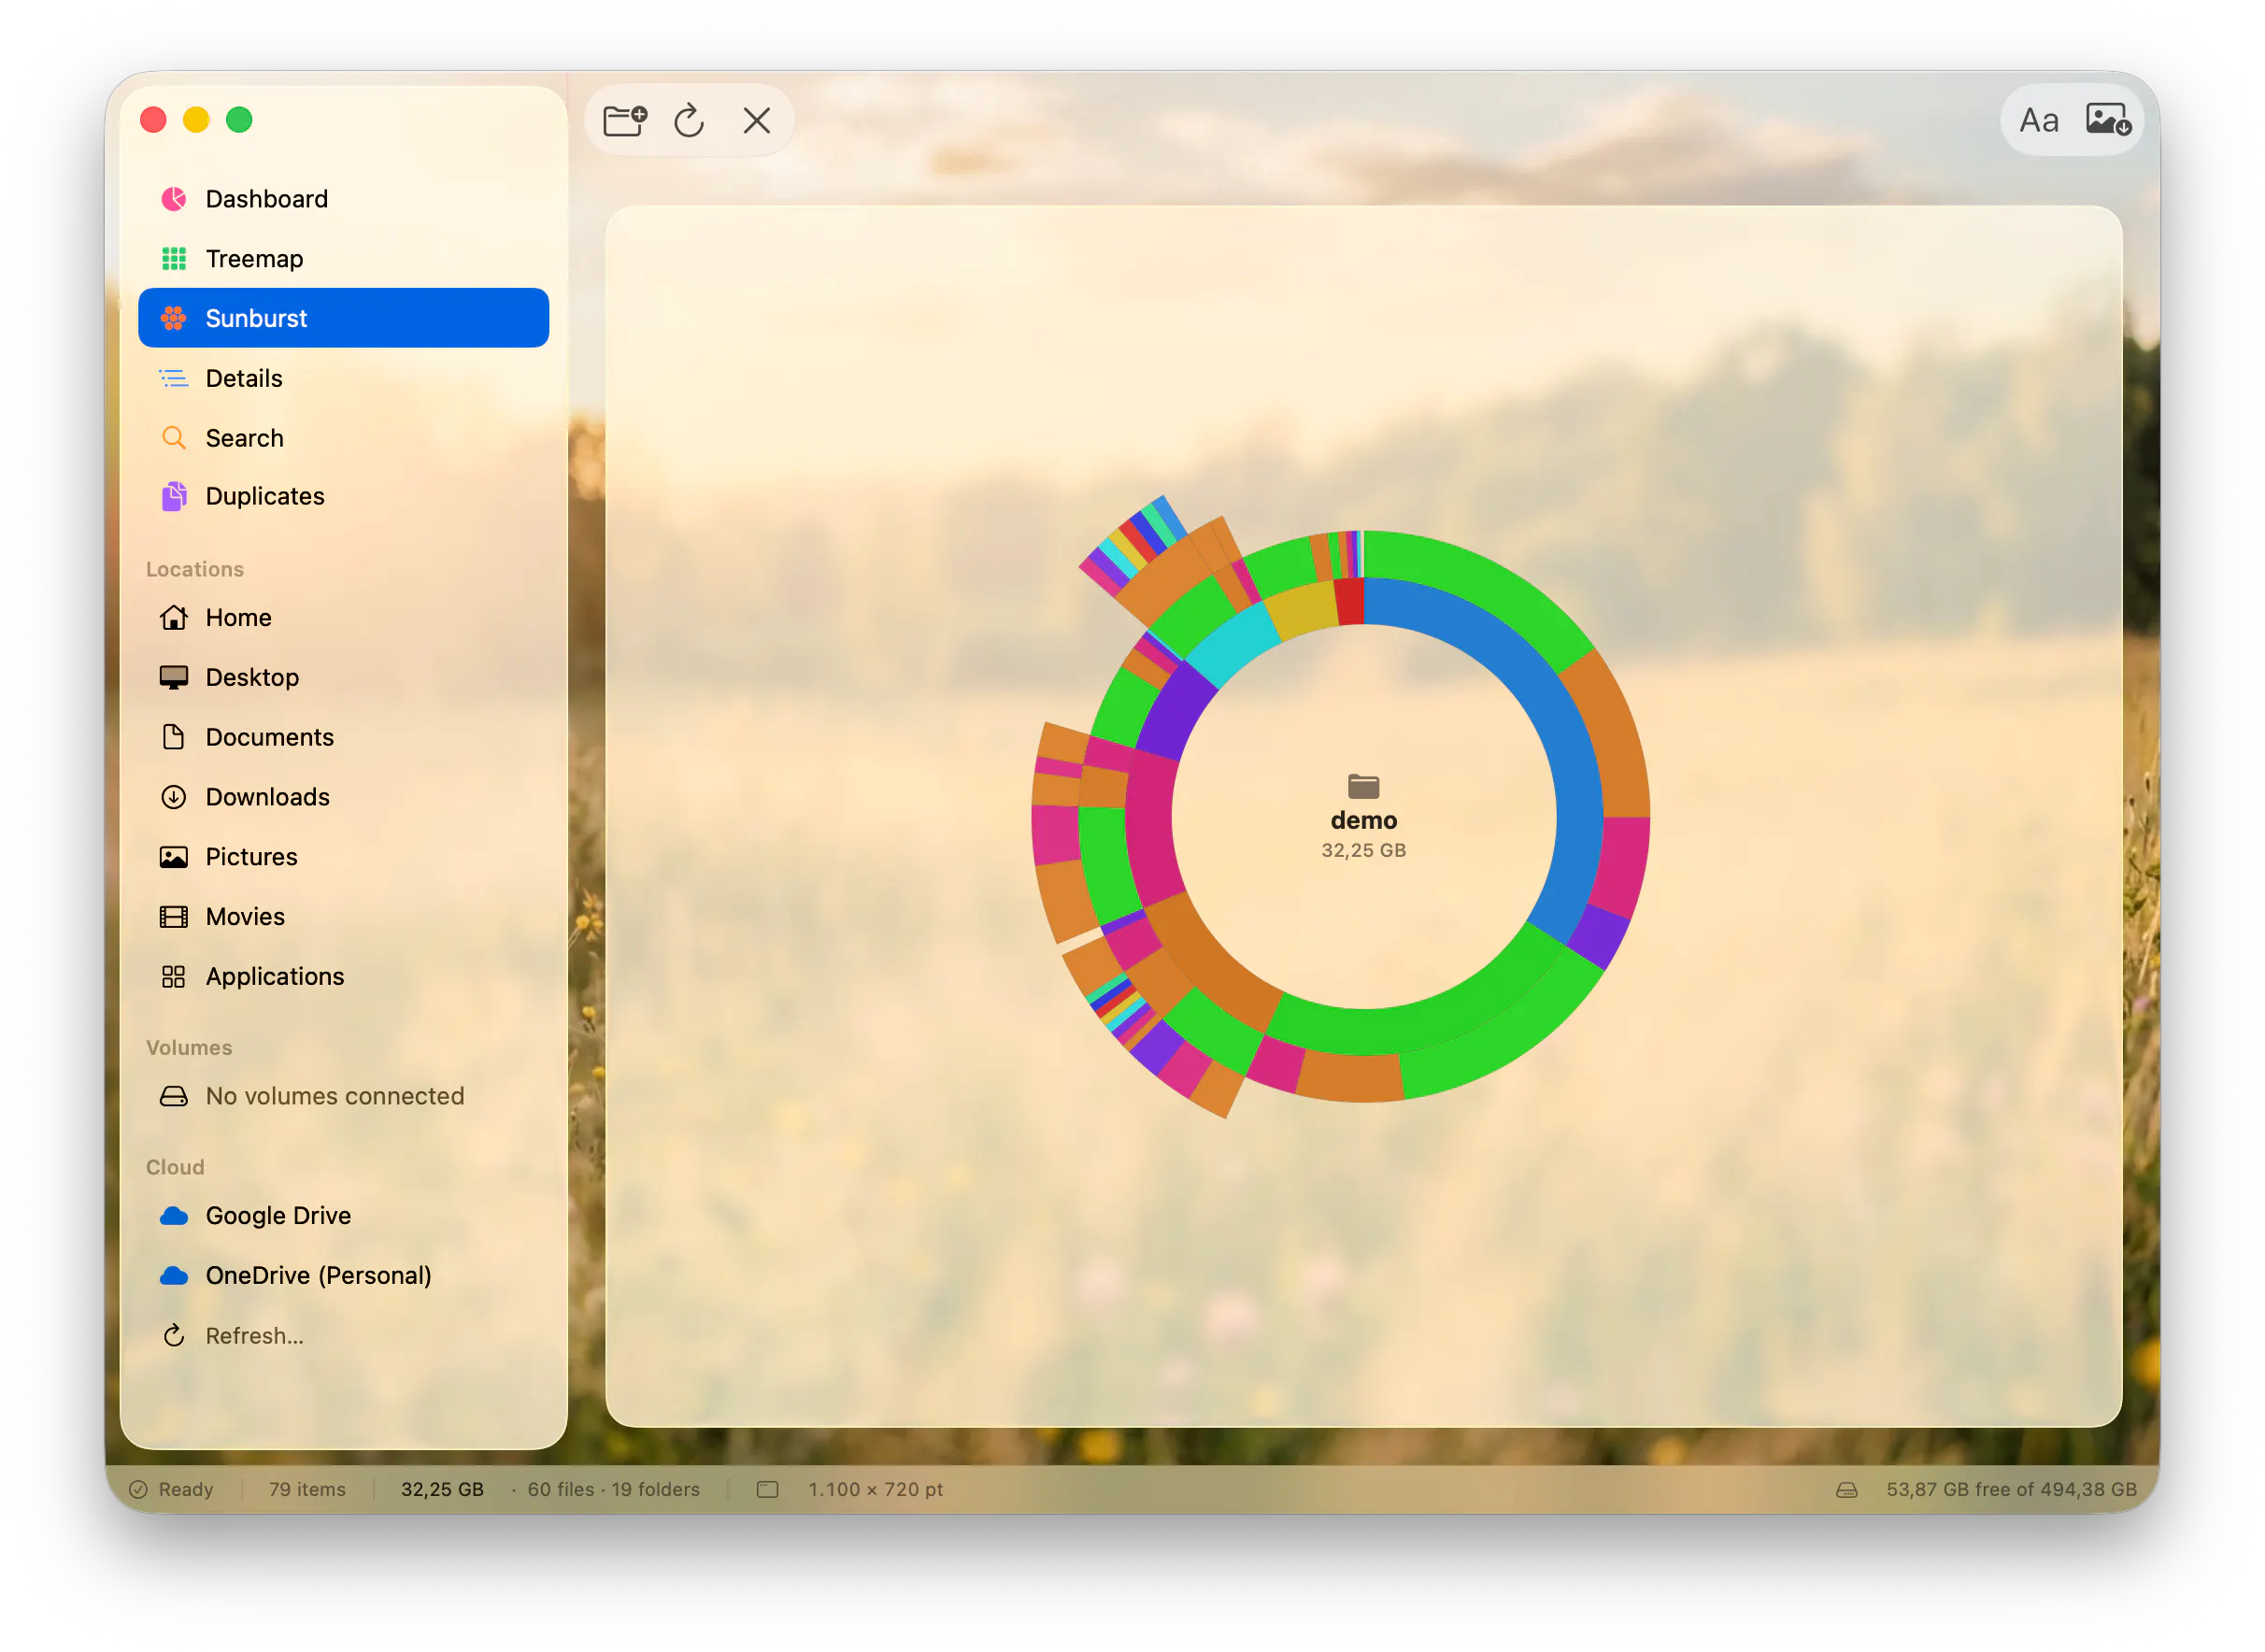Click the 32,25 GB status bar value
The width and height of the screenshot is (2265, 1652).
(x=443, y=1491)
